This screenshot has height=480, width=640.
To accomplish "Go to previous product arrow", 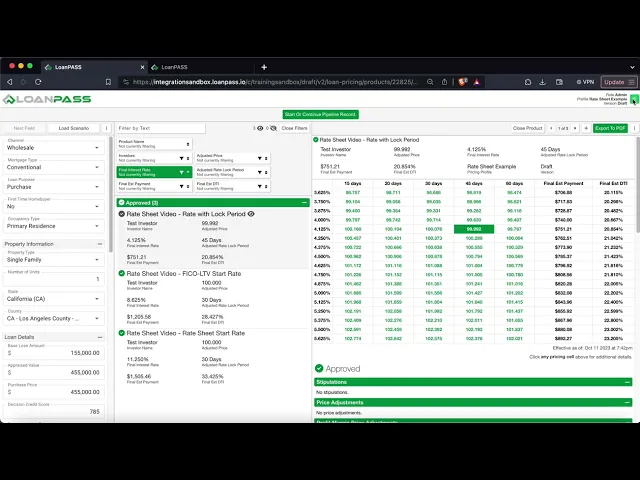I will tap(551, 128).
